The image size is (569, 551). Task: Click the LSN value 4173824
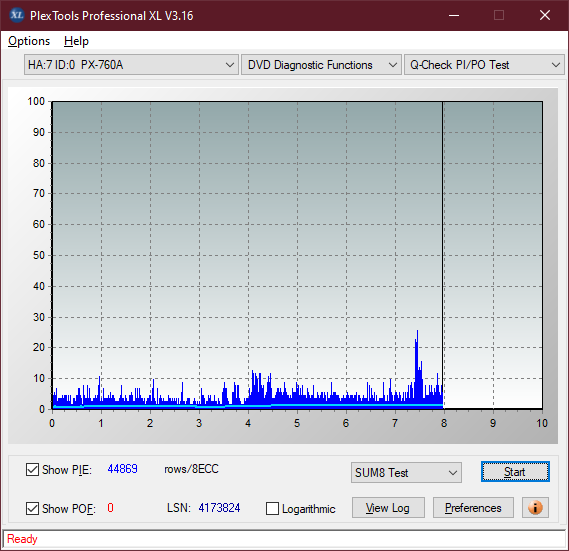coord(219,508)
